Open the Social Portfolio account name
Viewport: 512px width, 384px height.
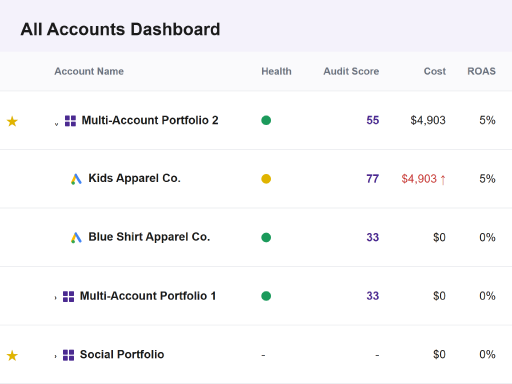pyautogui.click(x=122, y=354)
